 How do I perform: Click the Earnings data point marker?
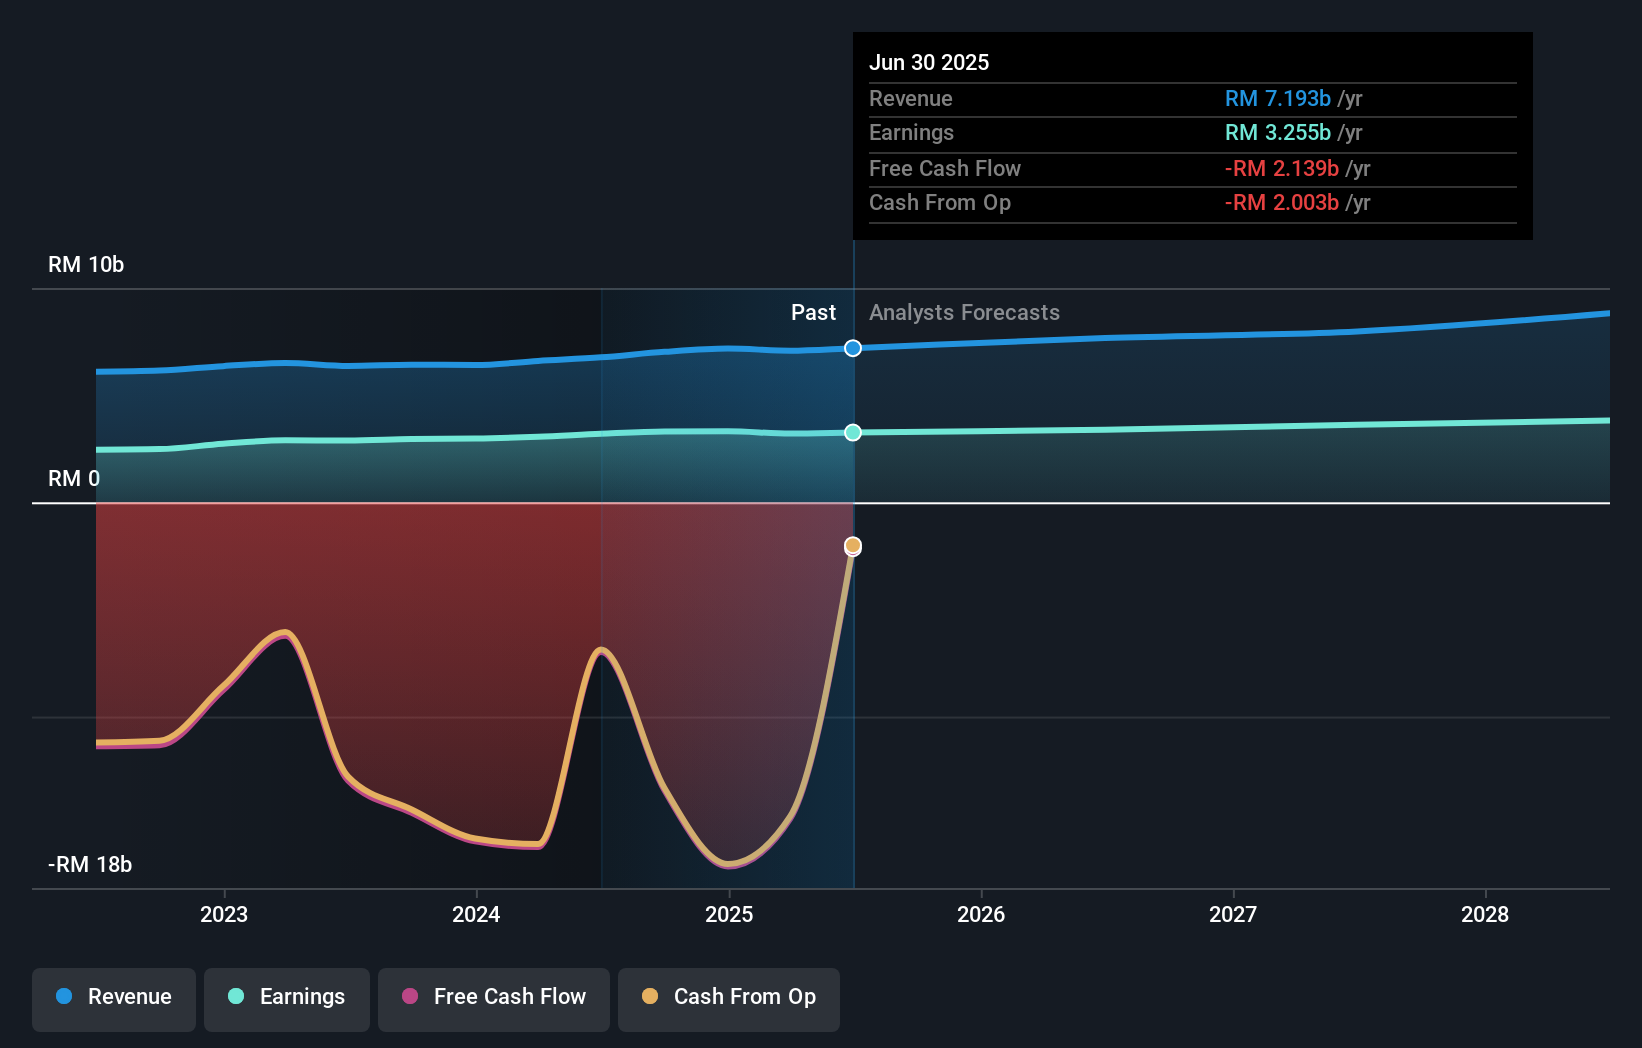[853, 432]
